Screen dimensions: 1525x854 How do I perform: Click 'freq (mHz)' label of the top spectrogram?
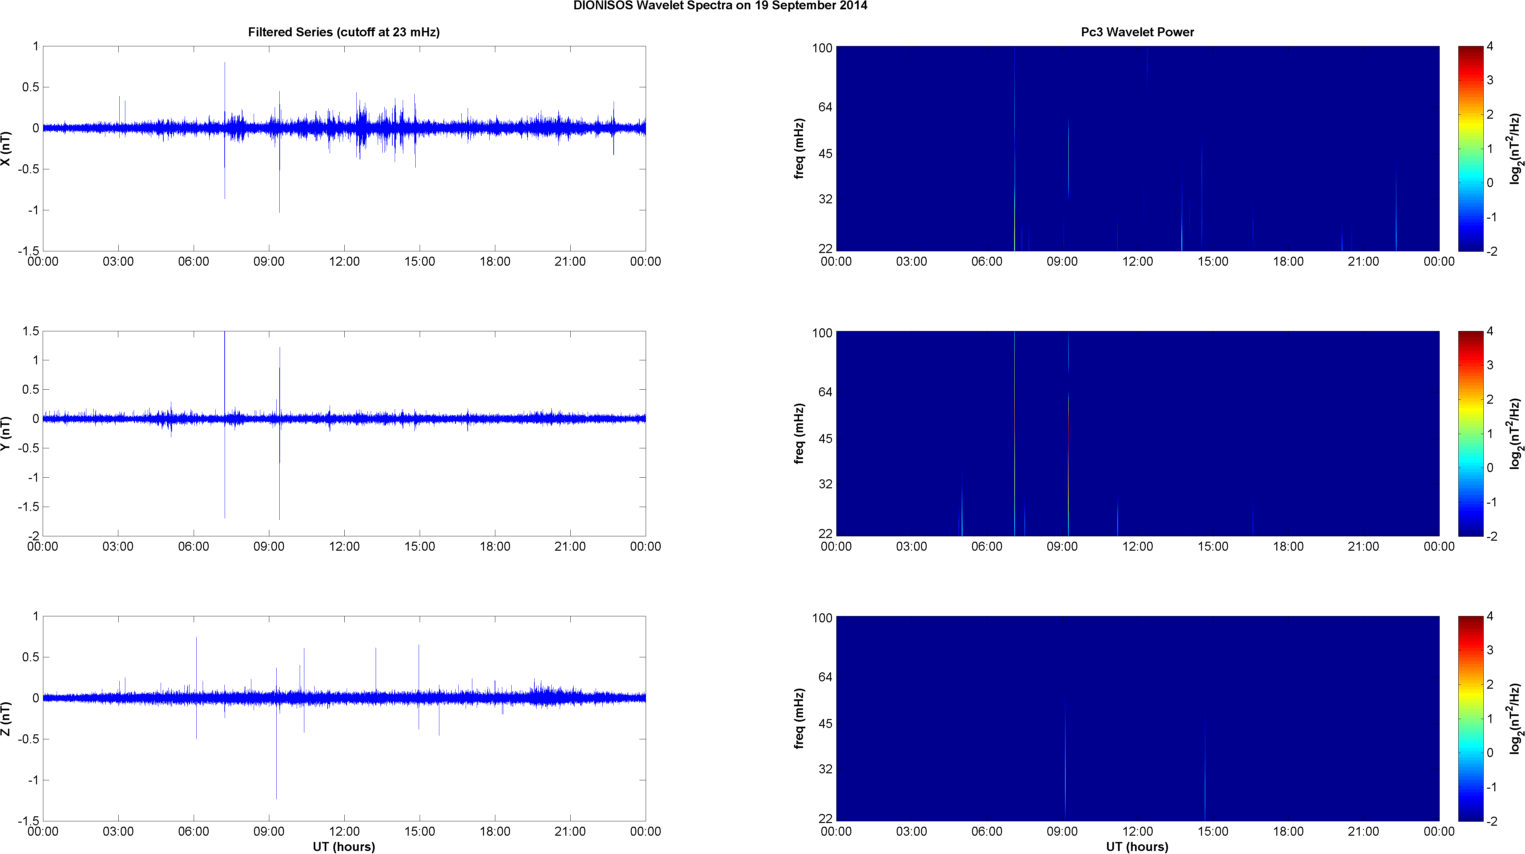tap(799, 149)
